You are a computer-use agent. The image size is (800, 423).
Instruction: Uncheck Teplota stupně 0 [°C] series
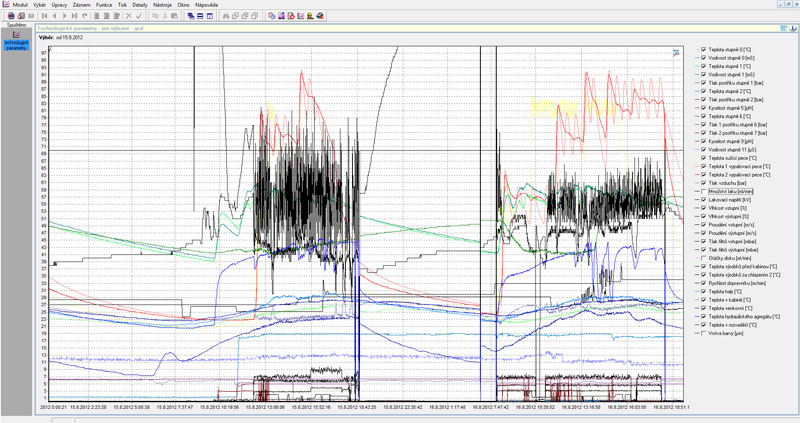pyautogui.click(x=703, y=50)
